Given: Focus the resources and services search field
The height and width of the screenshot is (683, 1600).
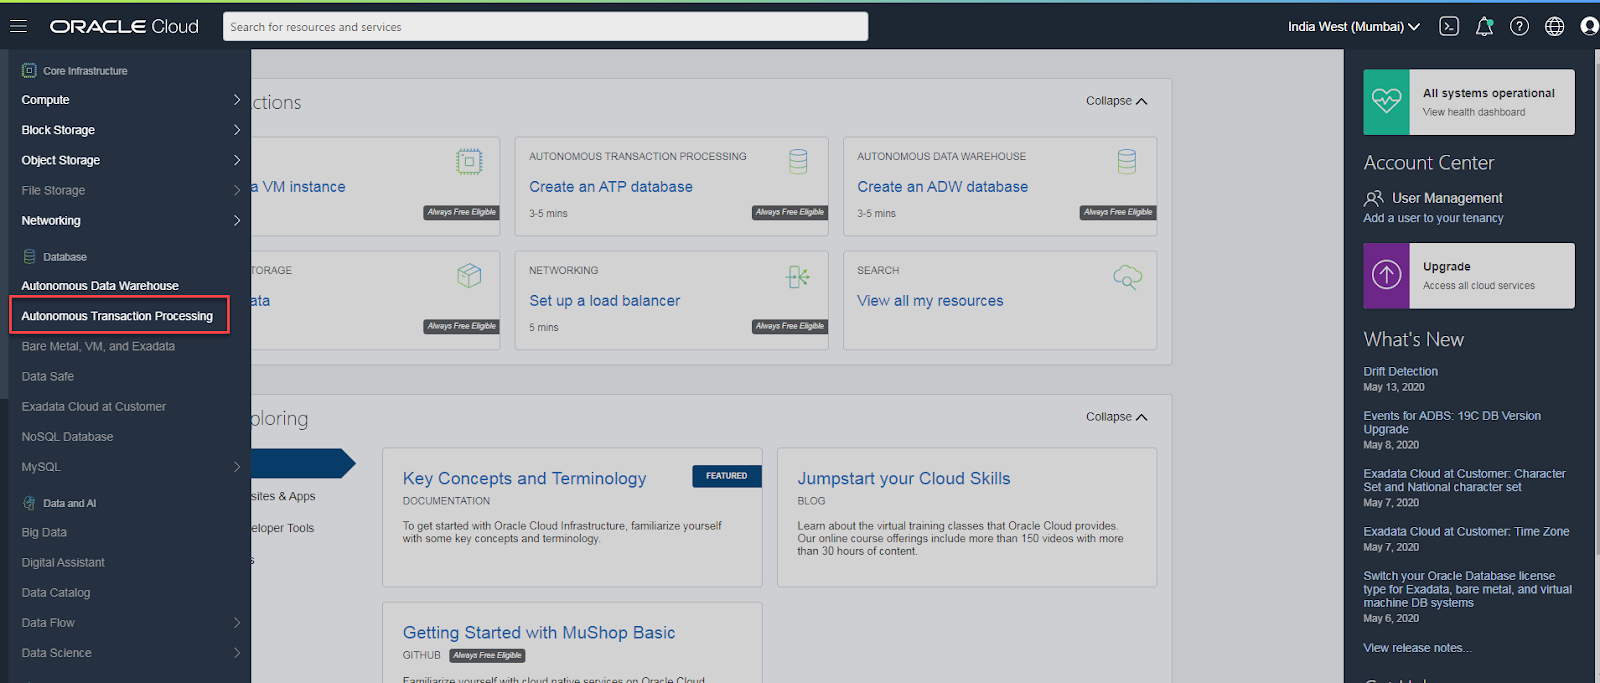Looking at the screenshot, I should pyautogui.click(x=545, y=27).
